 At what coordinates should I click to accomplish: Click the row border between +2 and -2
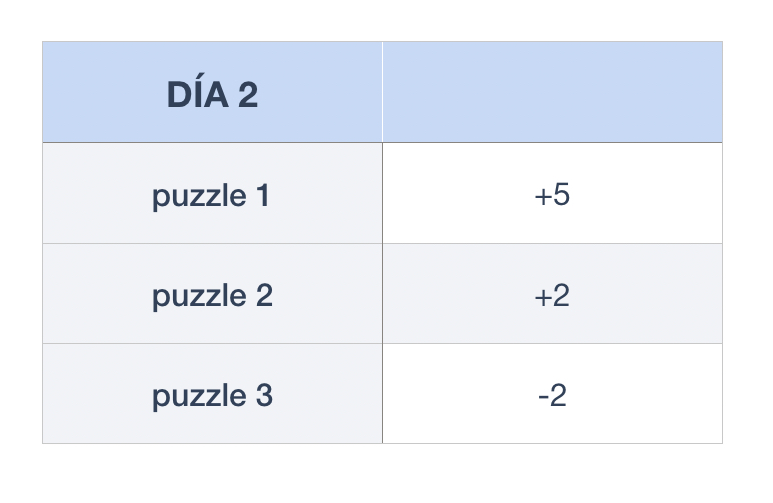(552, 343)
